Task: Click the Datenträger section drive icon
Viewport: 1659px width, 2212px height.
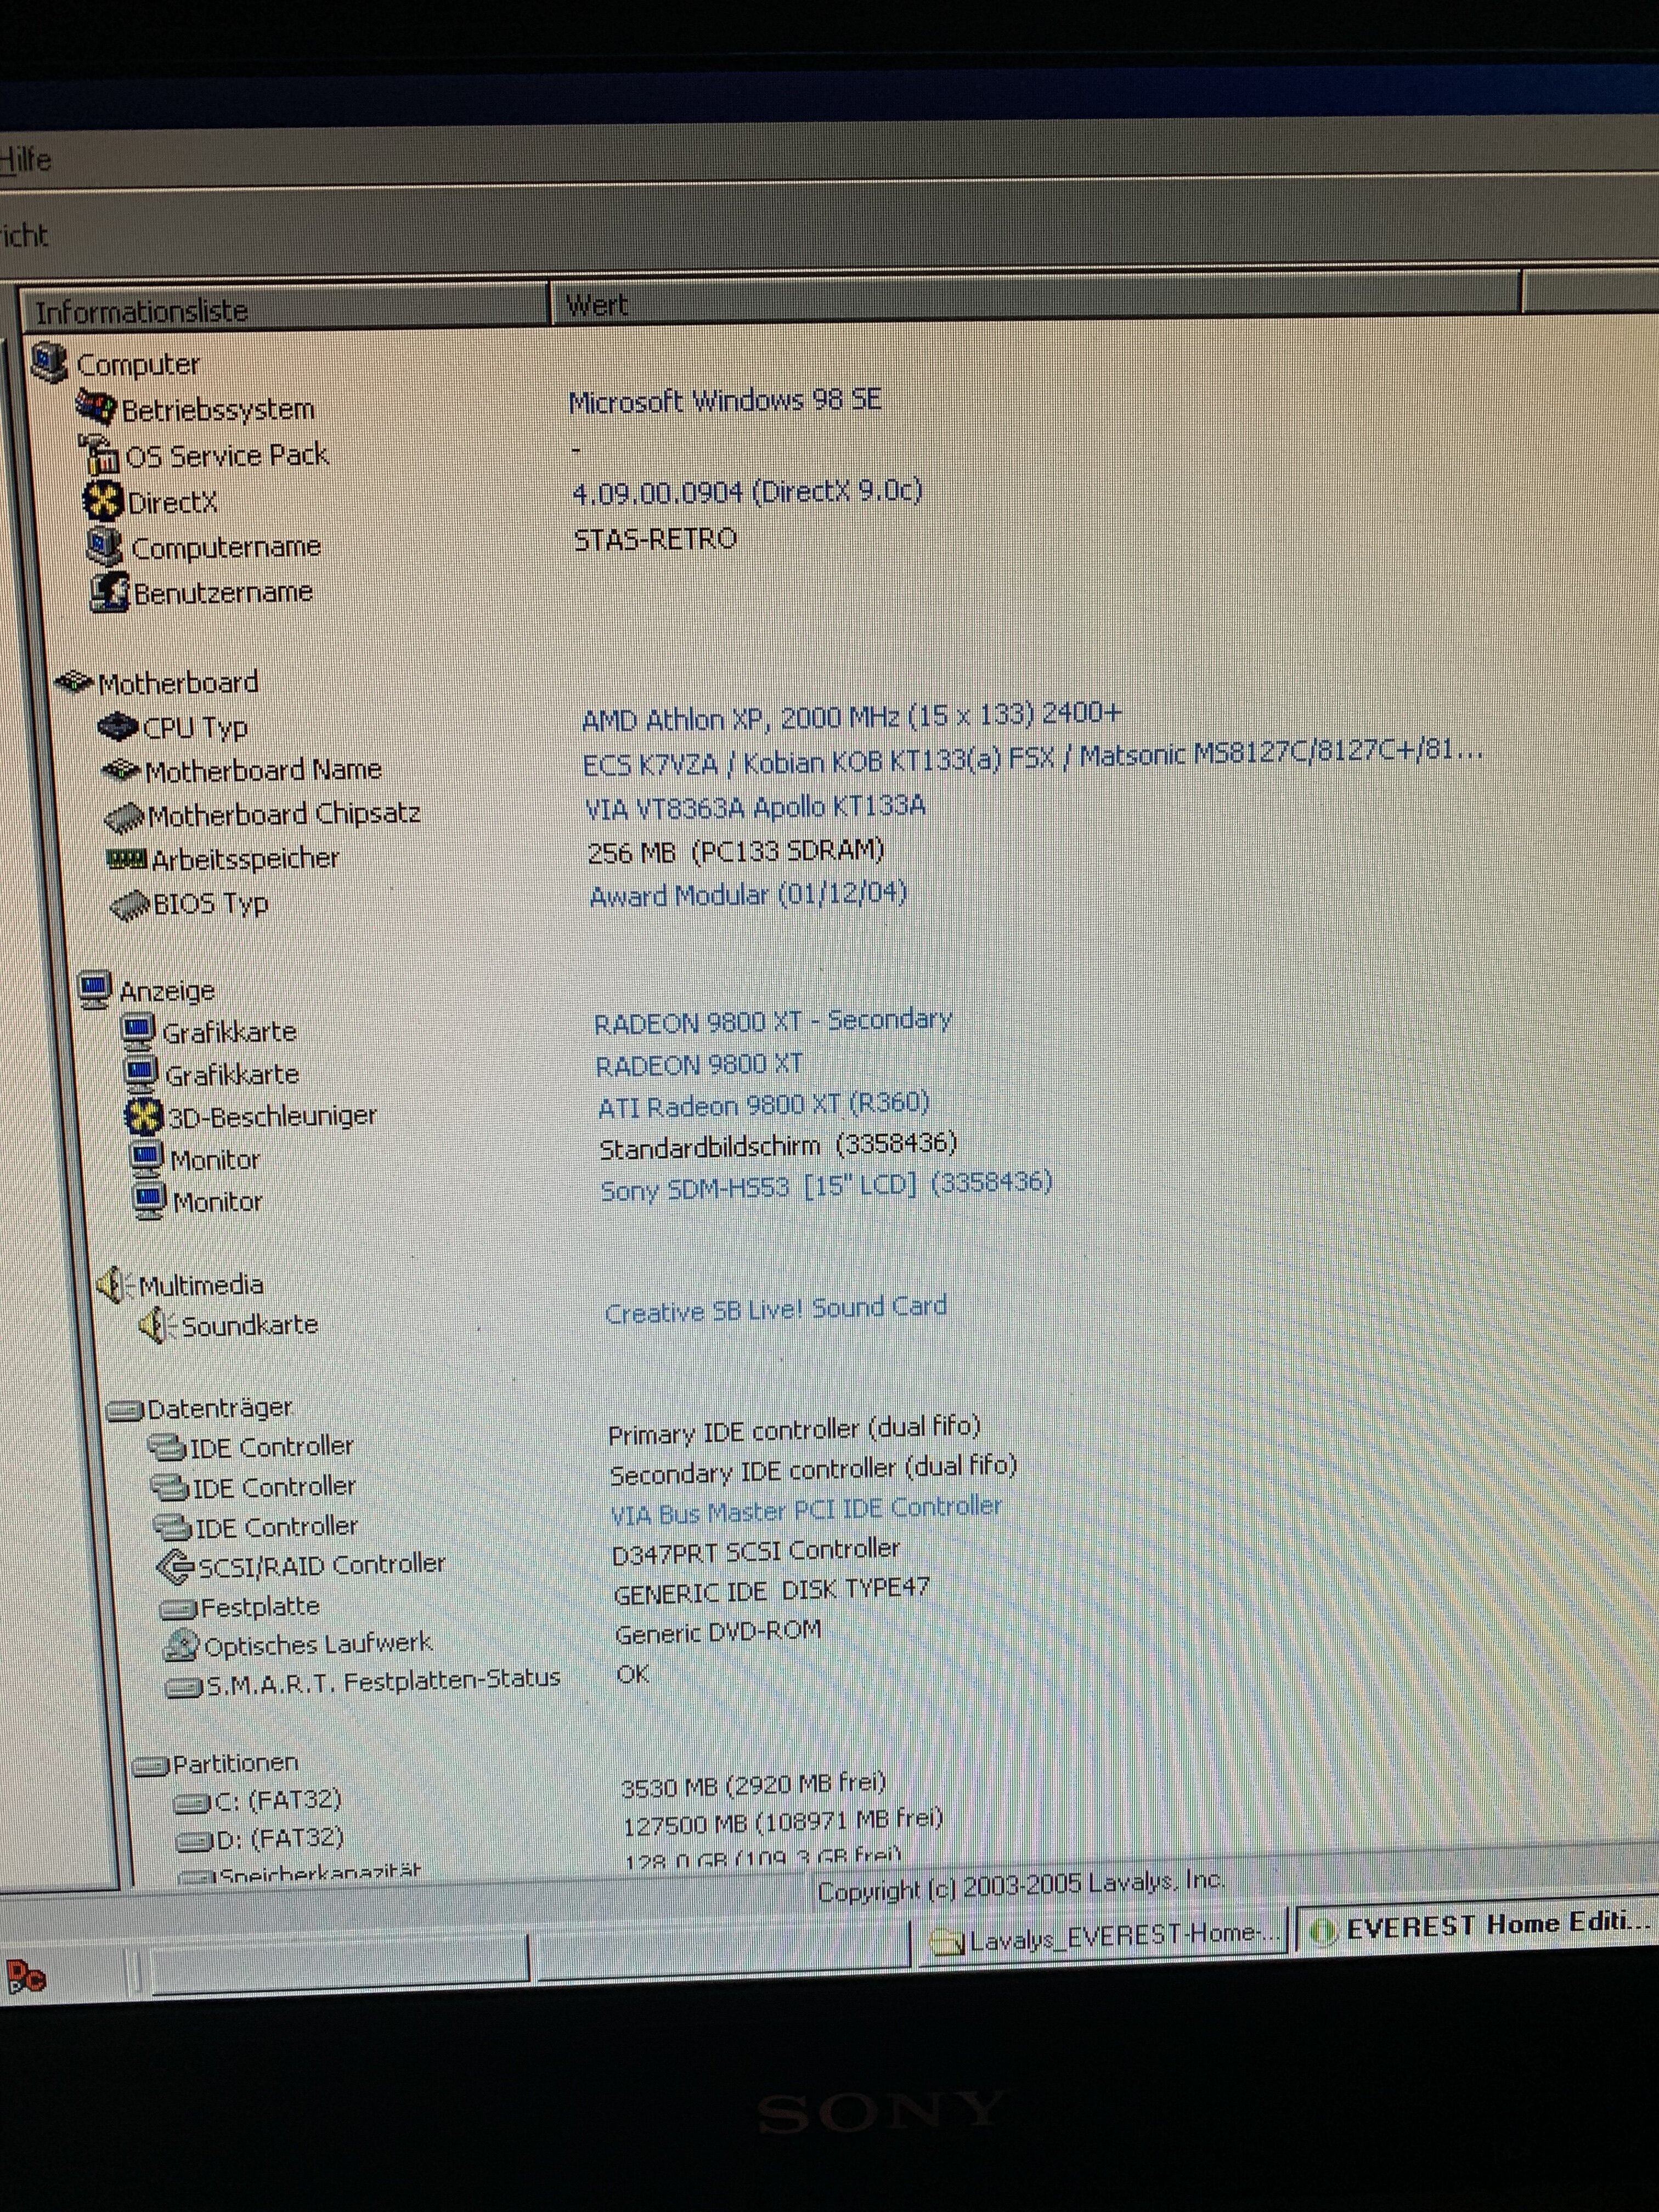Action: point(125,1410)
